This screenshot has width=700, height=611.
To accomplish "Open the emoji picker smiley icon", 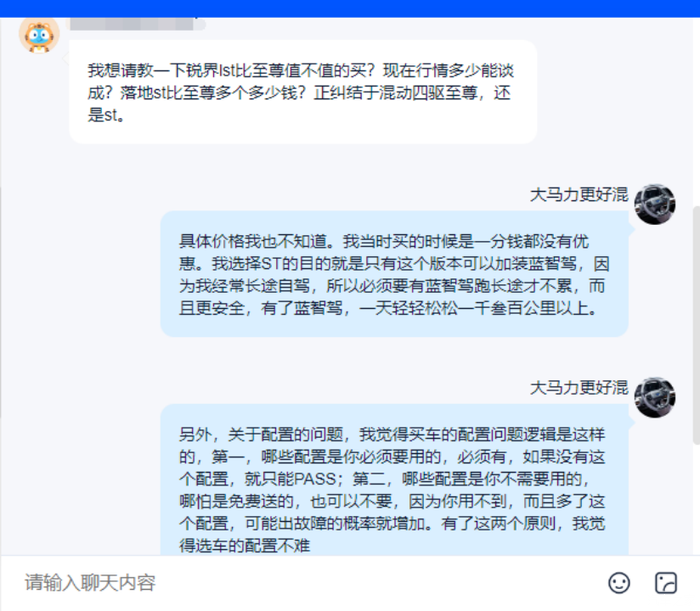I will 619,583.
